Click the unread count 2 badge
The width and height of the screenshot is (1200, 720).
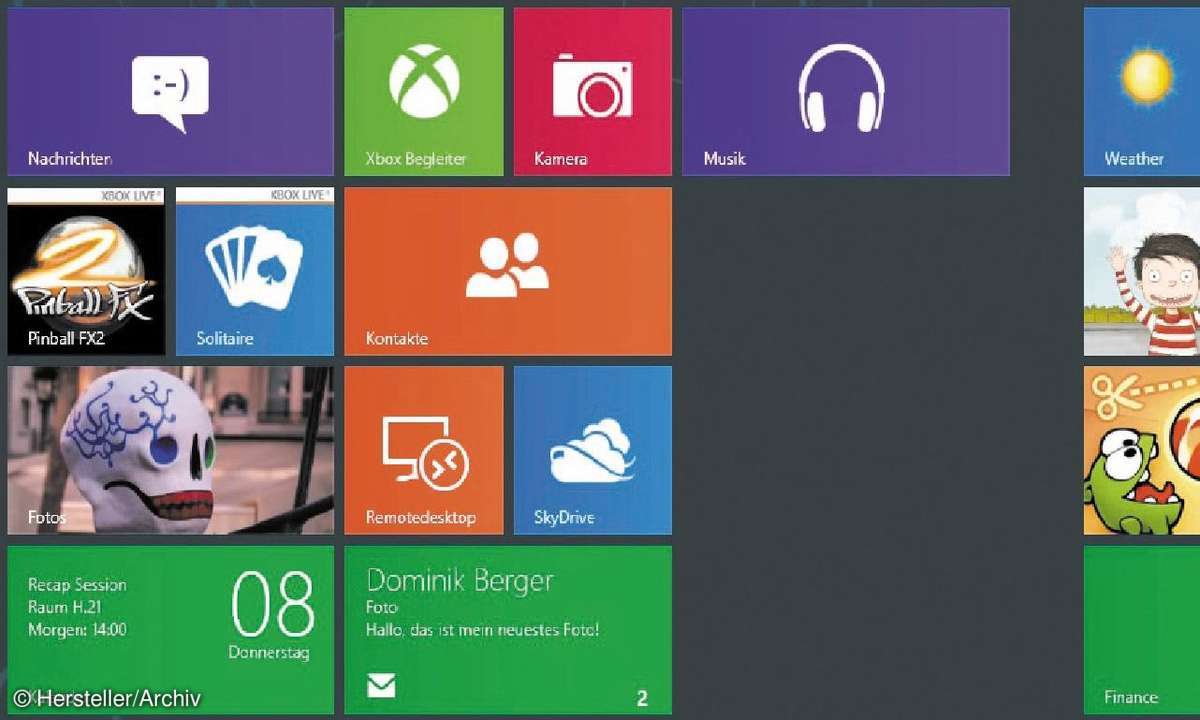(x=642, y=698)
